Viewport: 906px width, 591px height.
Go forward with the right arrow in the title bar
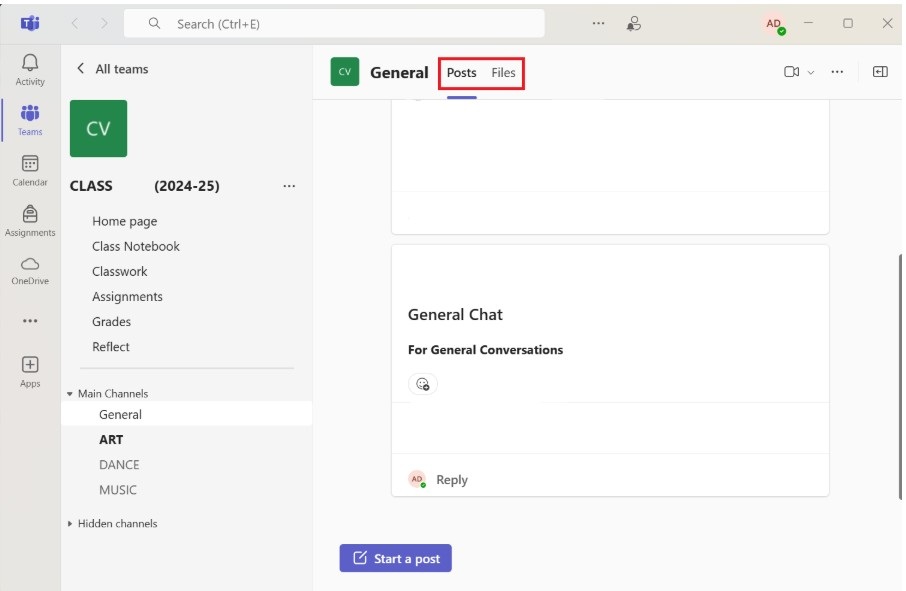click(104, 23)
